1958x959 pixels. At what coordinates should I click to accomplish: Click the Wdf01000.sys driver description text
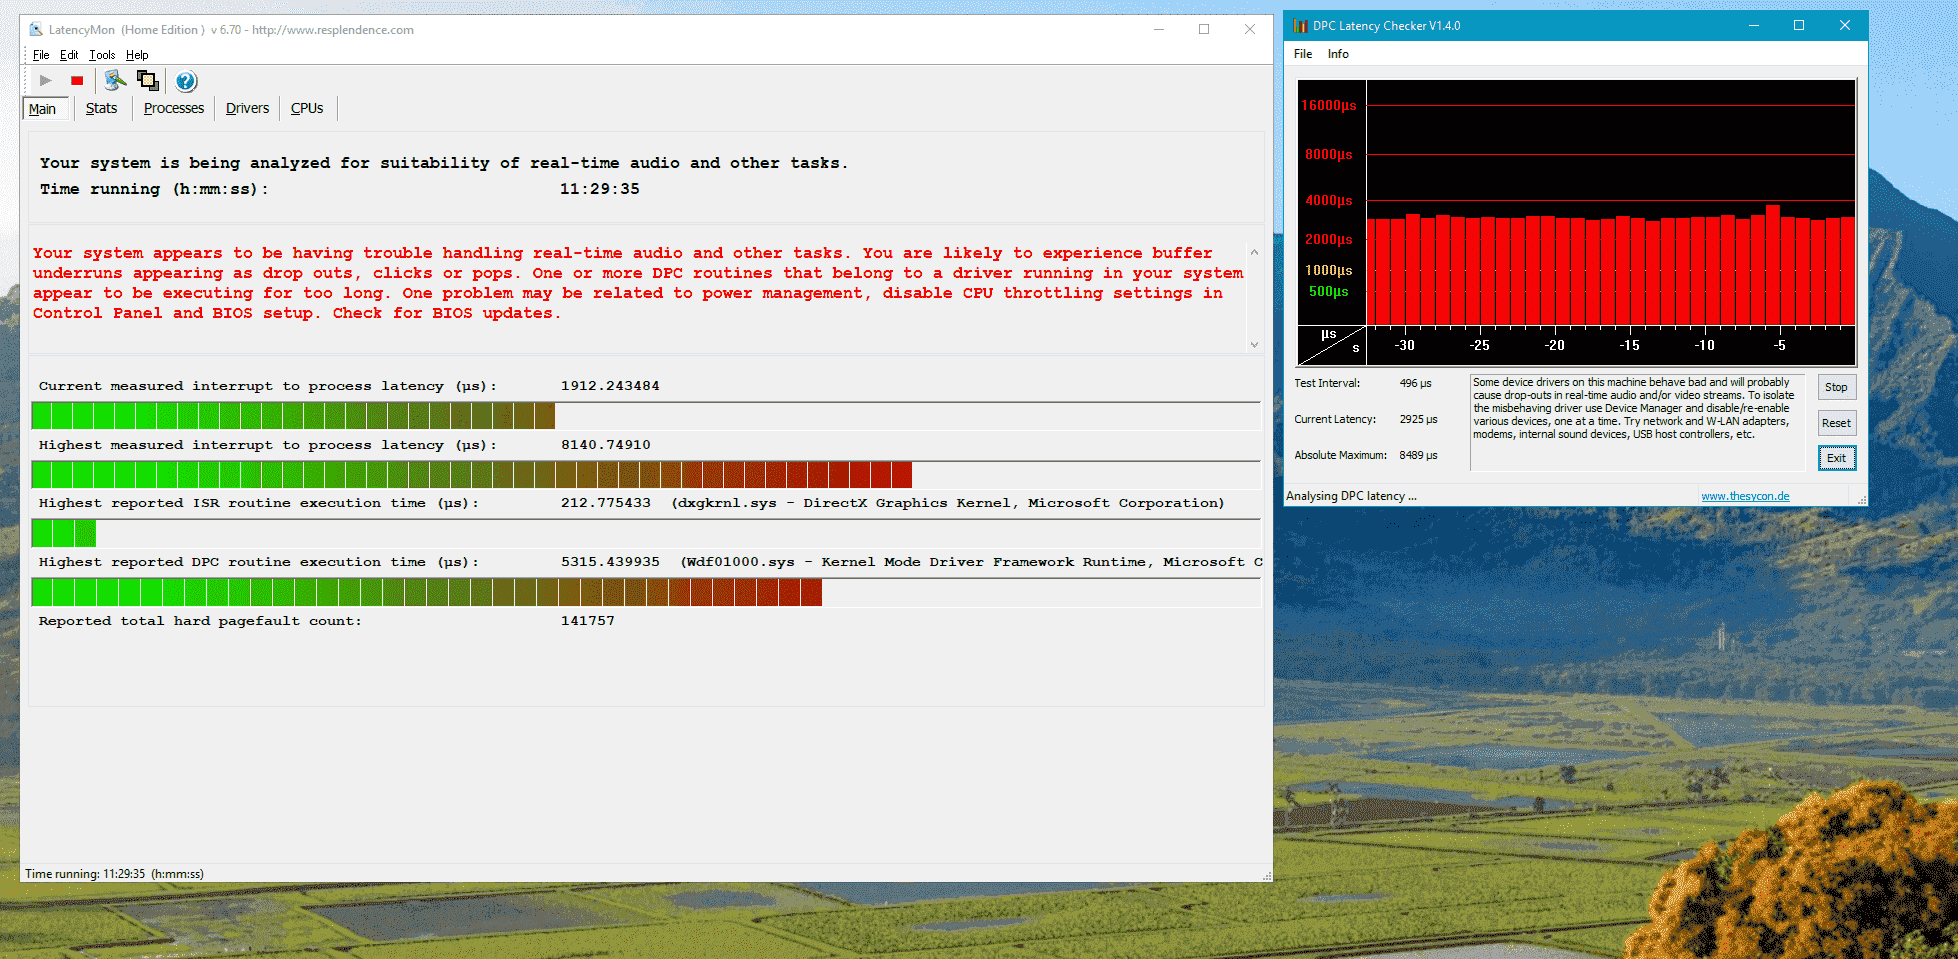tap(971, 562)
